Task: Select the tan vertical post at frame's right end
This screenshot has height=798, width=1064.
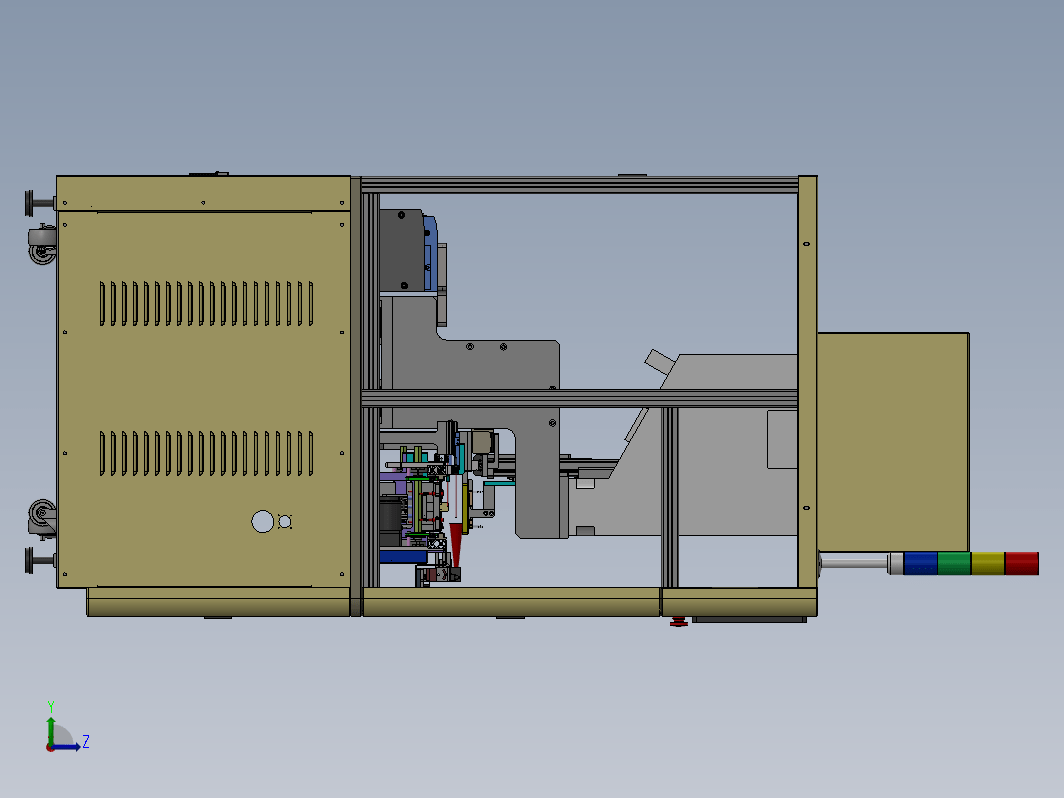Action: pos(808,381)
